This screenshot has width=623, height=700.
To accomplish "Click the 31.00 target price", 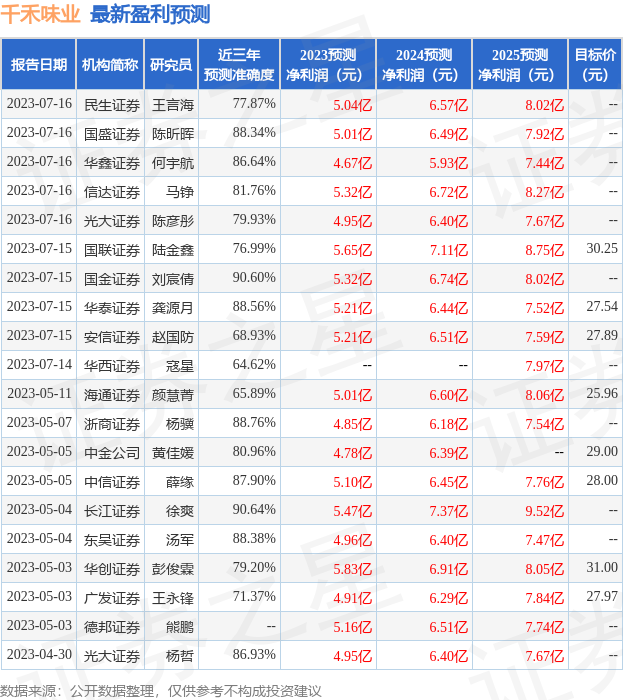I will pyautogui.click(x=602, y=568).
